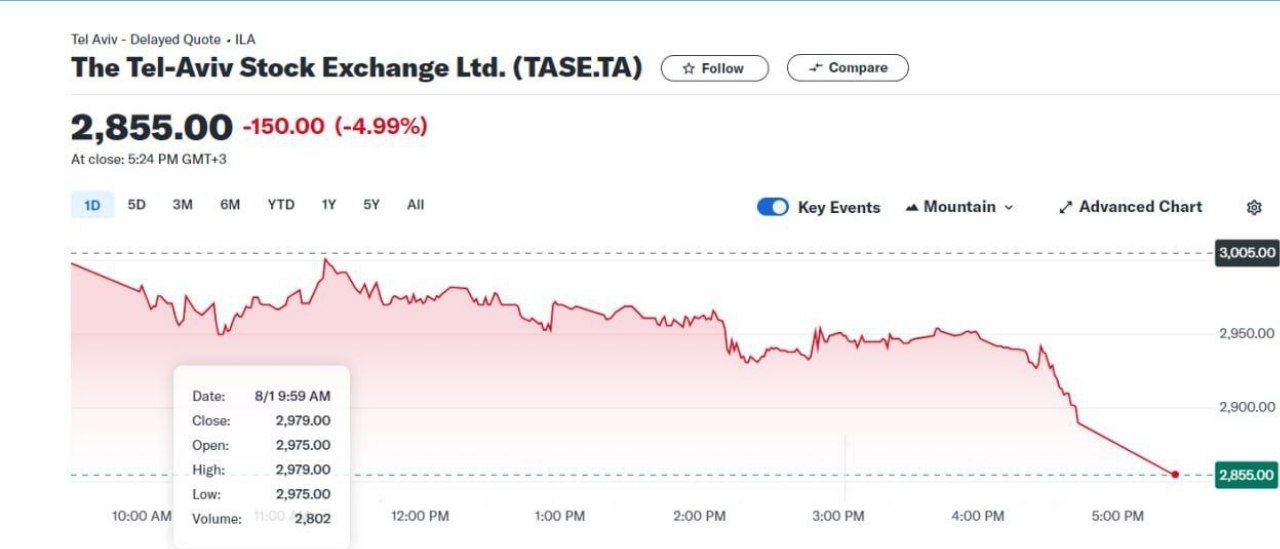The height and width of the screenshot is (549, 1280).
Task: Click the Follow star button
Action: 714,68
